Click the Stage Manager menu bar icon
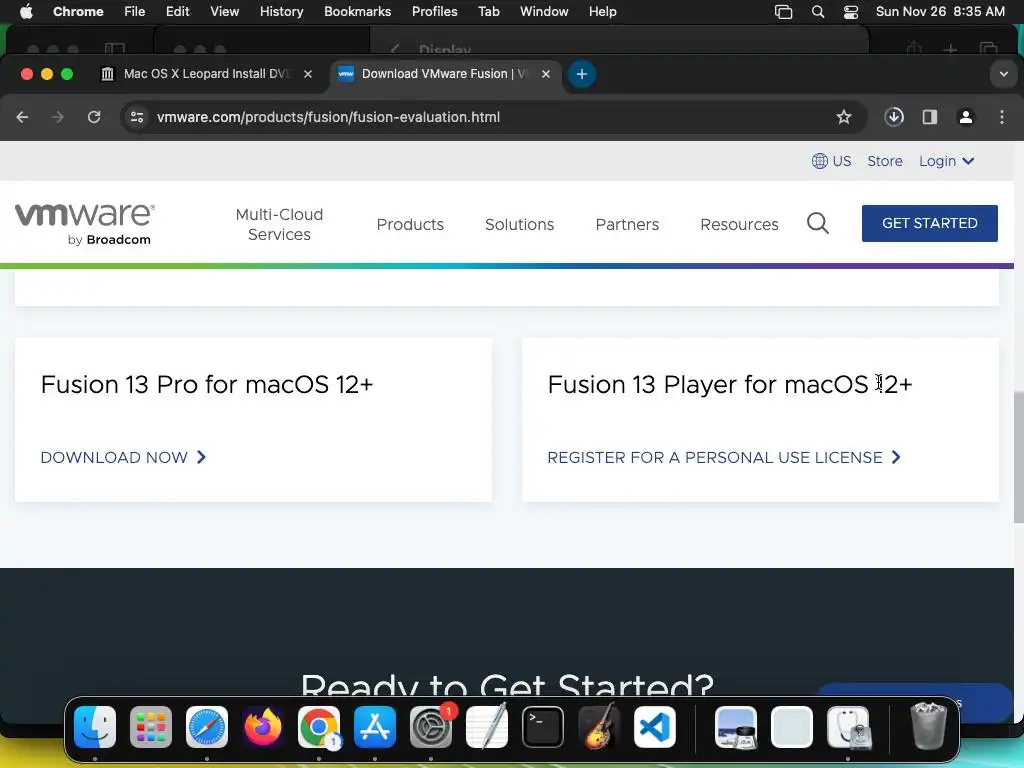 click(783, 11)
